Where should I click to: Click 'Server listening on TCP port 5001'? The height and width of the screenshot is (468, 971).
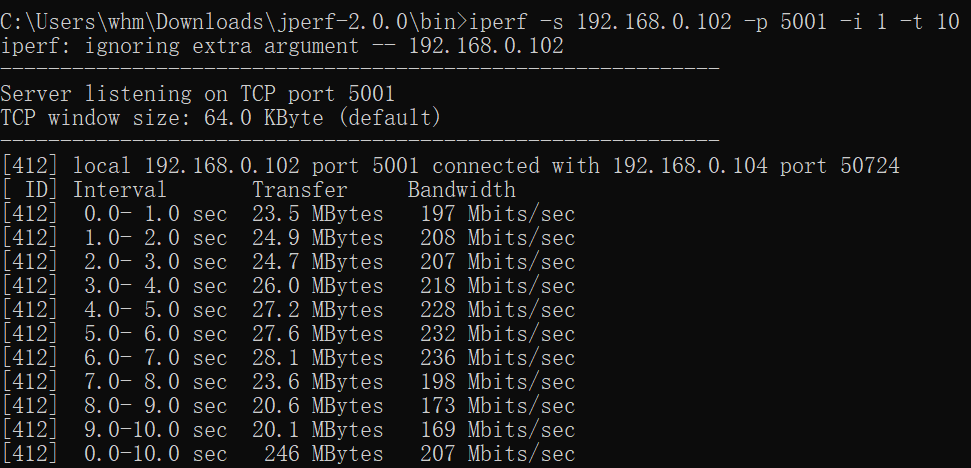pyautogui.click(x=198, y=94)
